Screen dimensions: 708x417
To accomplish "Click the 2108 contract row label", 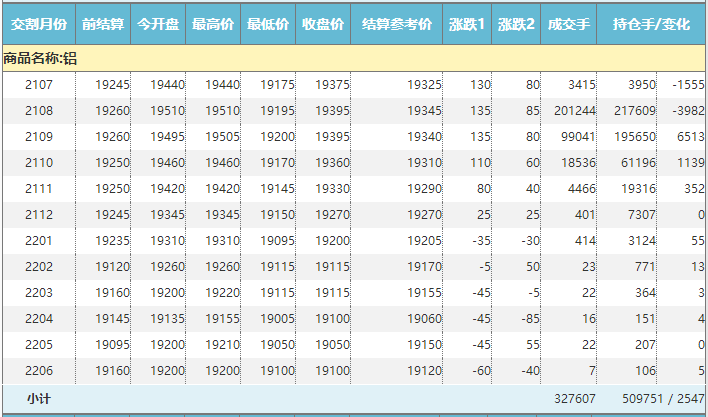I will tap(38, 111).
